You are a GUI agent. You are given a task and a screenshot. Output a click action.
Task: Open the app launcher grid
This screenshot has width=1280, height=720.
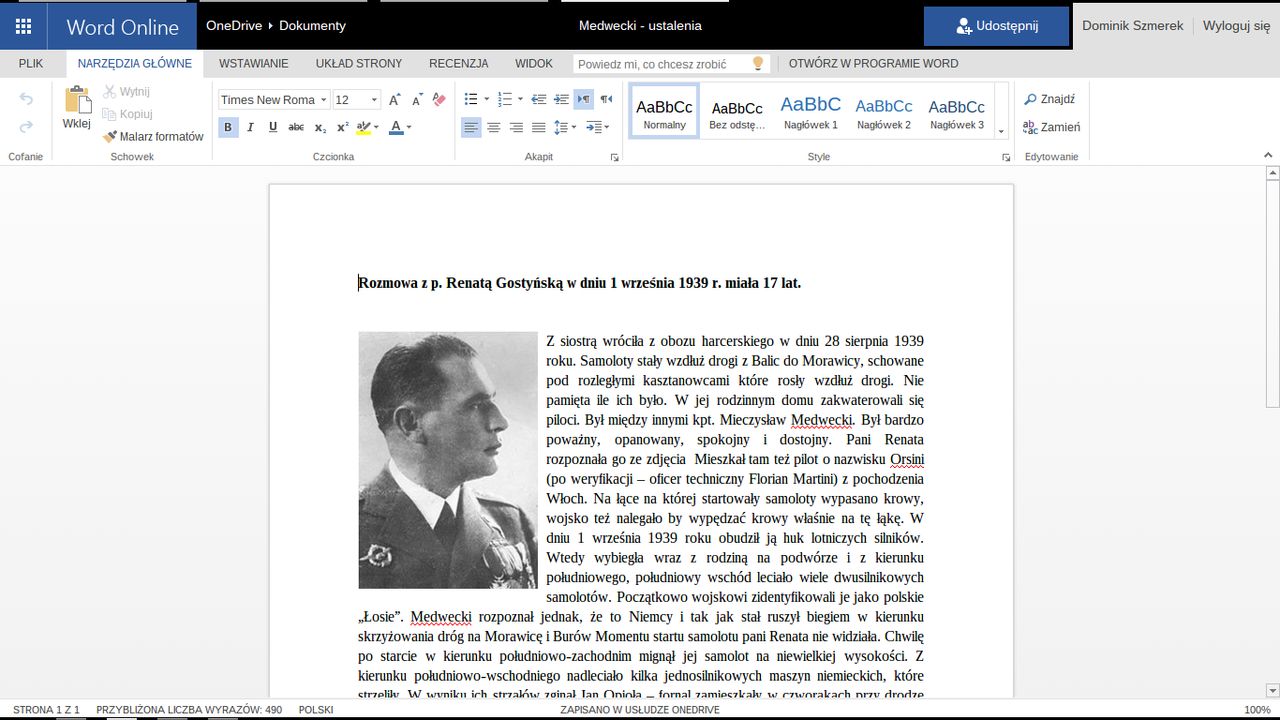pyautogui.click(x=24, y=27)
